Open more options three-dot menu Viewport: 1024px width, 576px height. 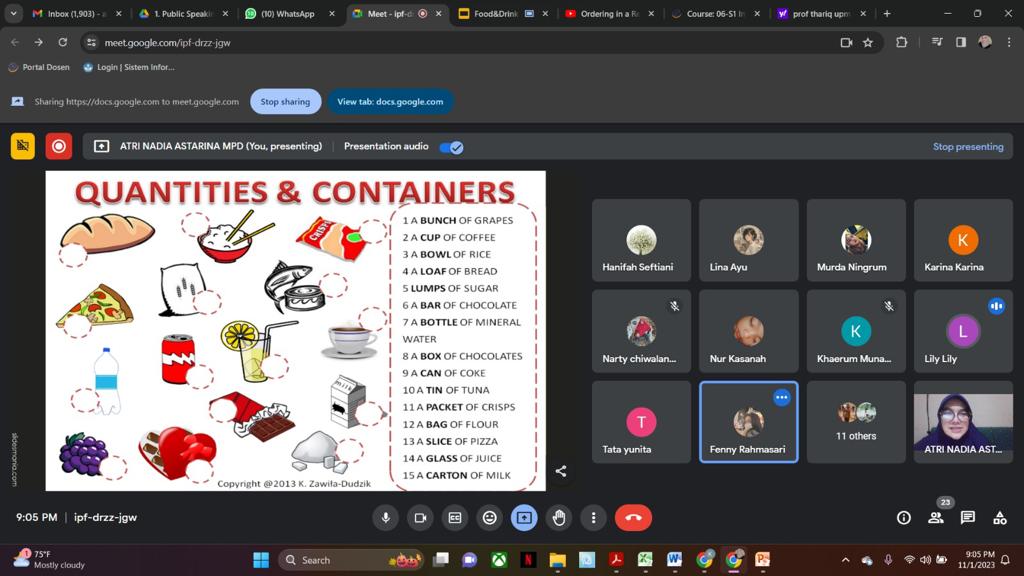[593, 518]
